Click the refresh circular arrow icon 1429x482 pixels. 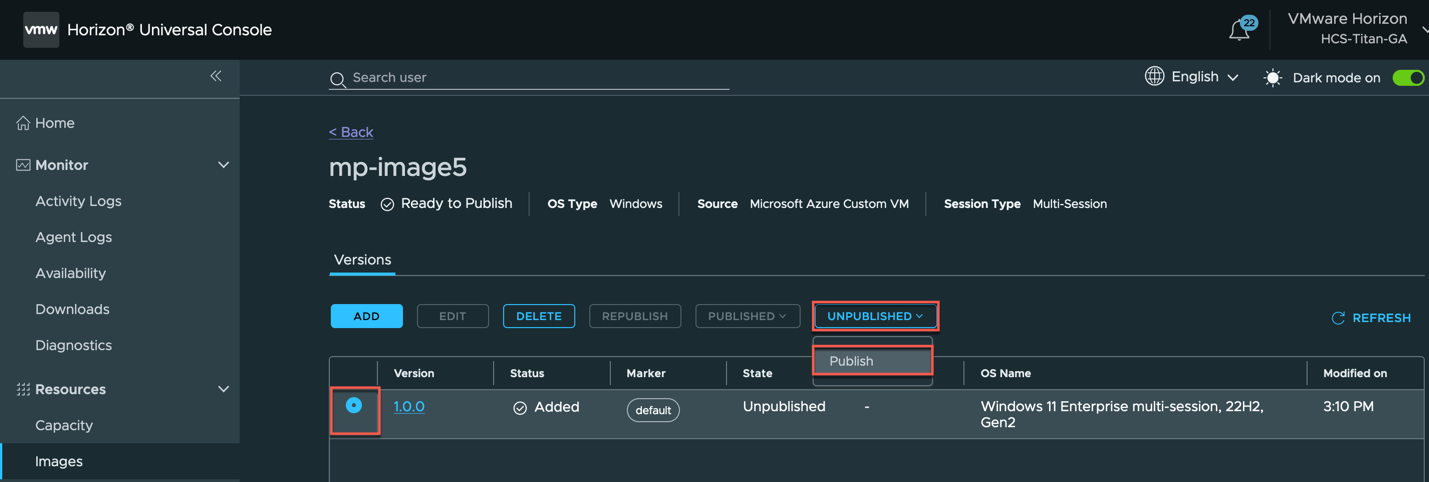tap(1338, 318)
